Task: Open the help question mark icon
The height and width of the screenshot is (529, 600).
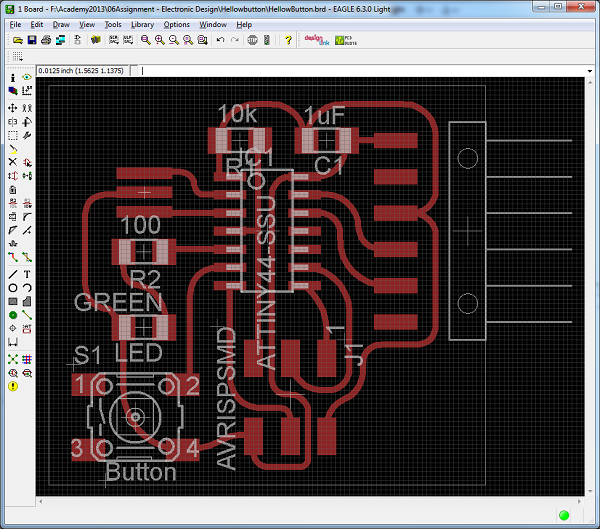Action: pyautogui.click(x=288, y=40)
